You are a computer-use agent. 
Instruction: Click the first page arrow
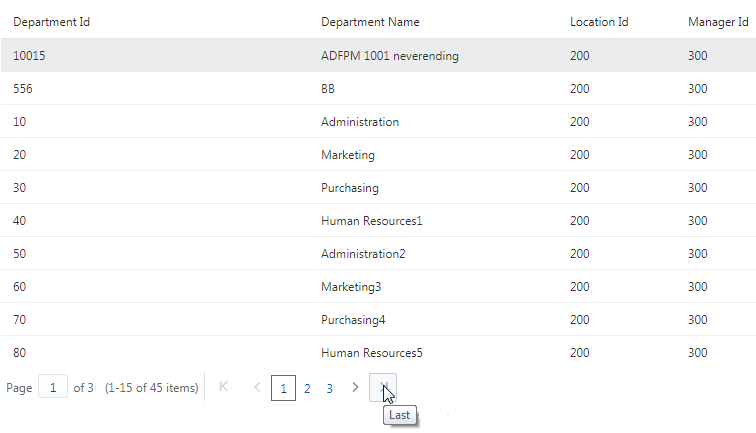(224, 387)
